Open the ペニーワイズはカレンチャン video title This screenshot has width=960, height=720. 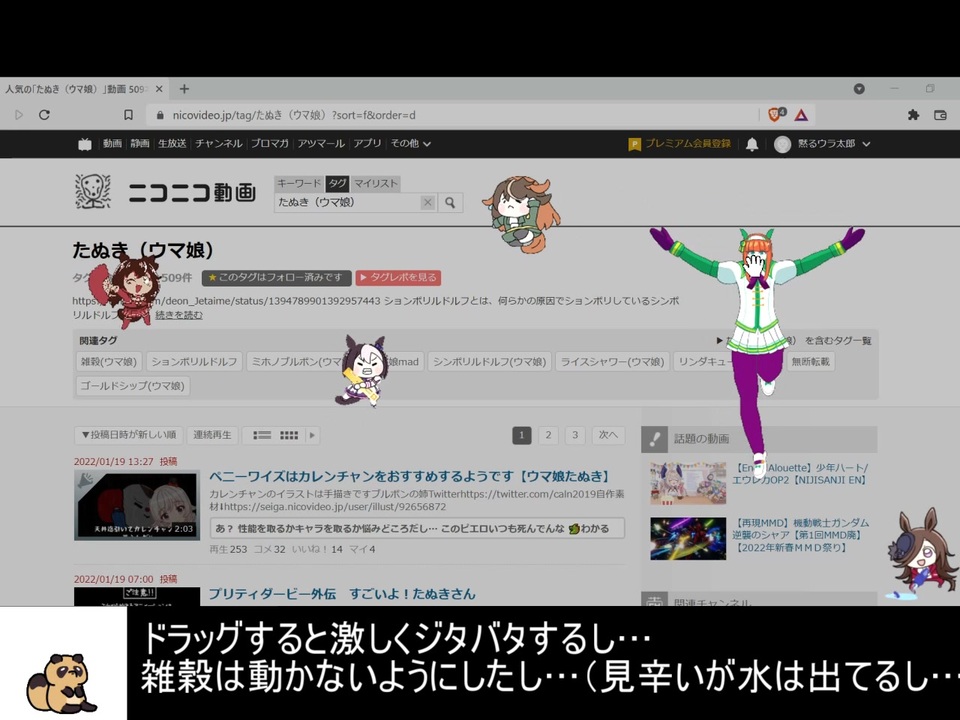(x=409, y=477)
